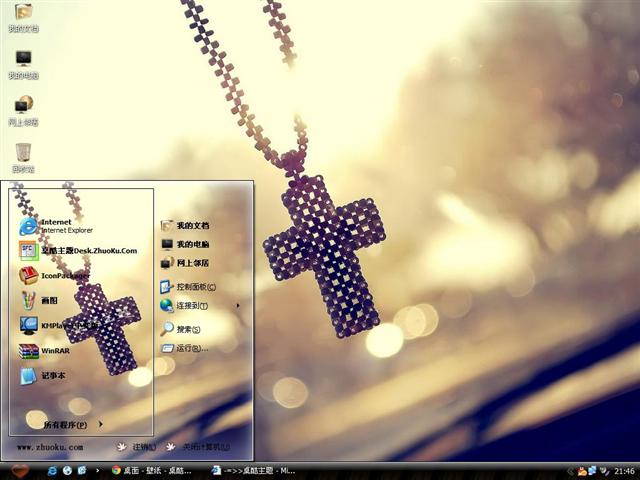Click the Shut Down (关闭计算机) button
Image resolution: width=640 pixels, height=480 pixels.
(x=200, y=447)
